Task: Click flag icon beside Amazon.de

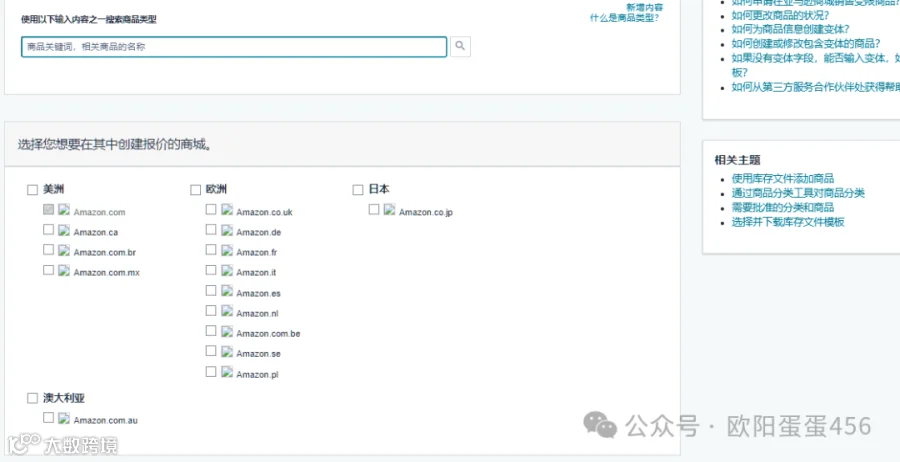Action: coord(227,230)
